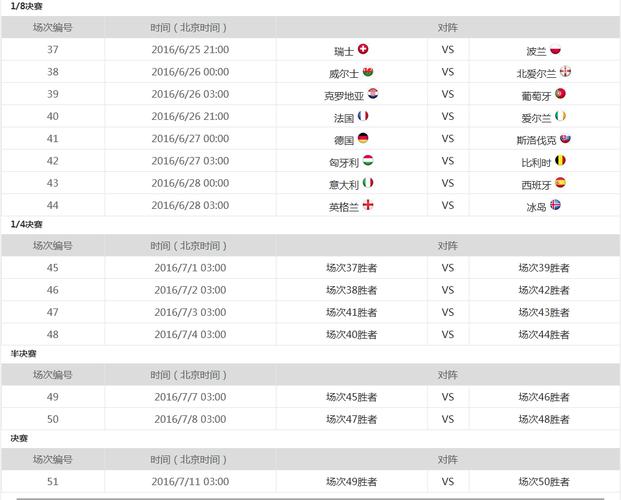Click the Poland flag icon
The image size is (621, 500).
click(556, 49)
